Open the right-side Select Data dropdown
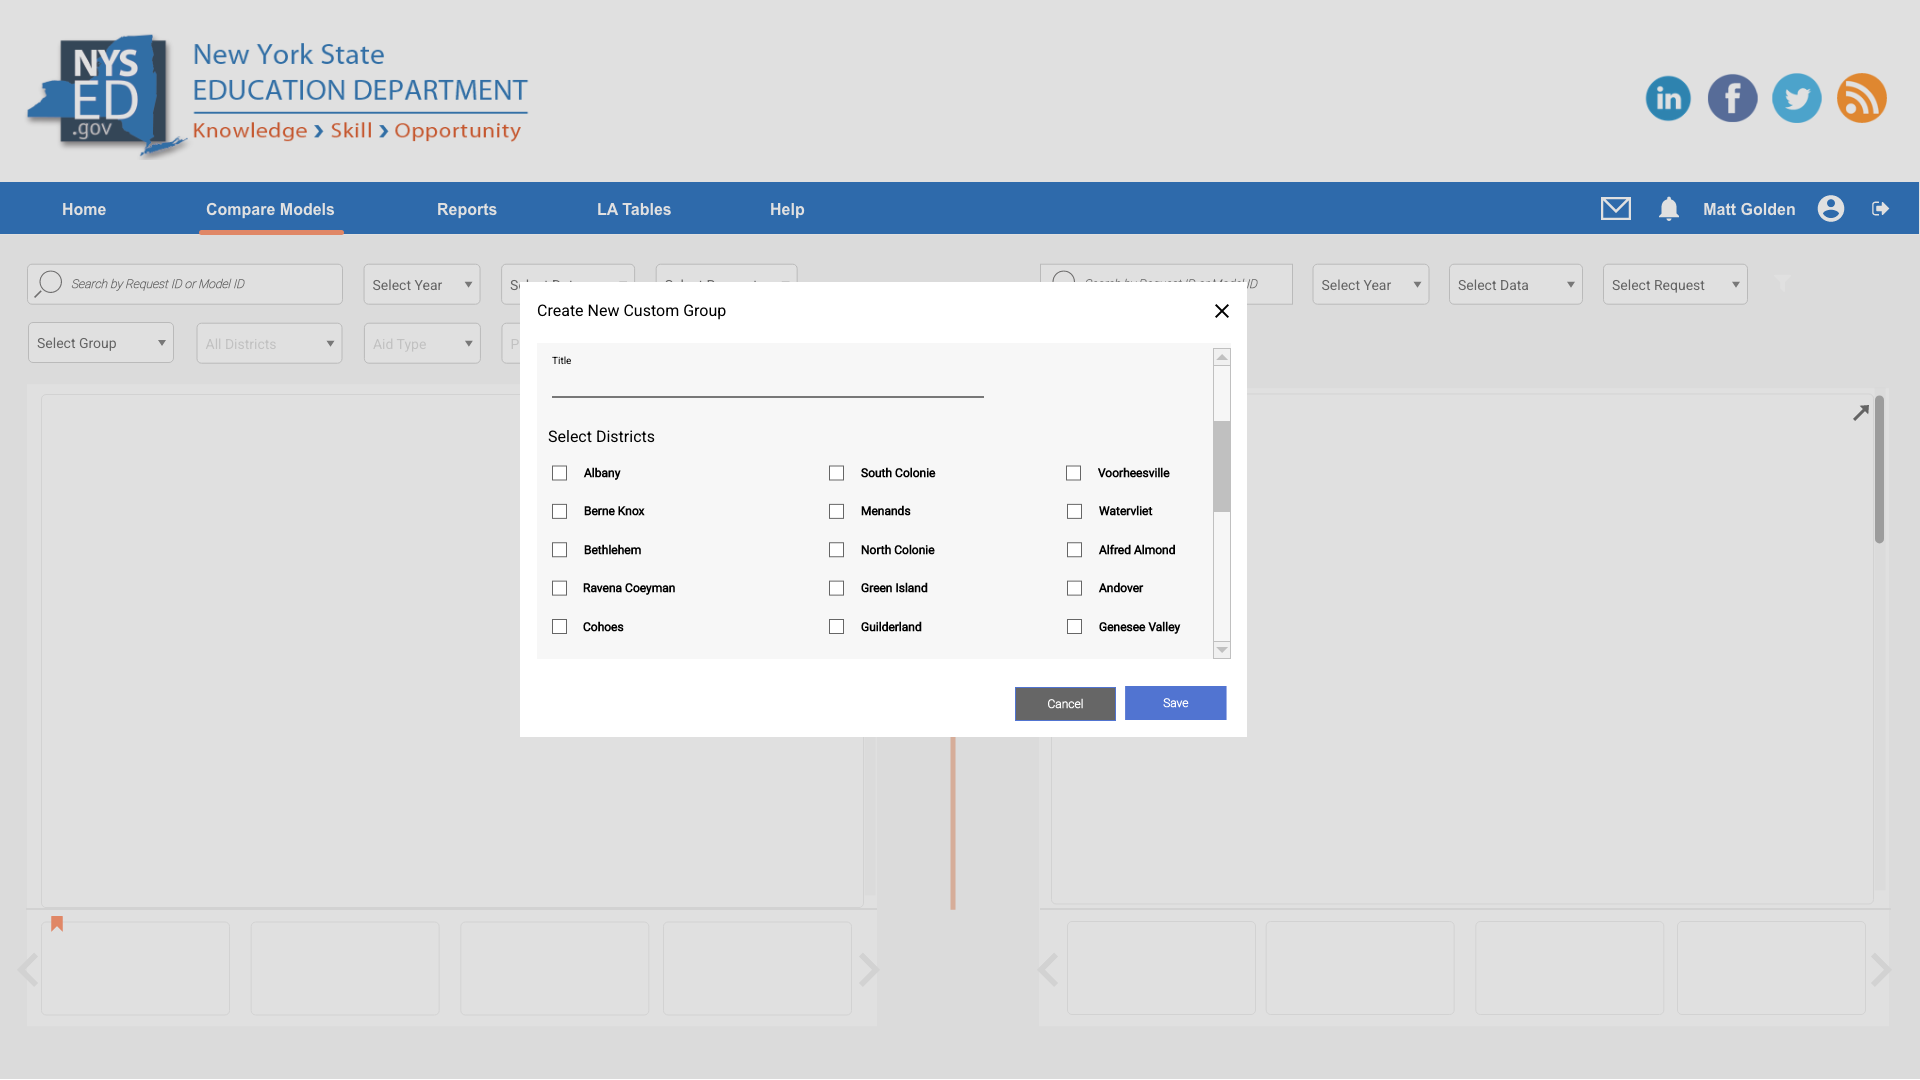The height and width of the screenshot is (1080, 1920). (1515, 285)
